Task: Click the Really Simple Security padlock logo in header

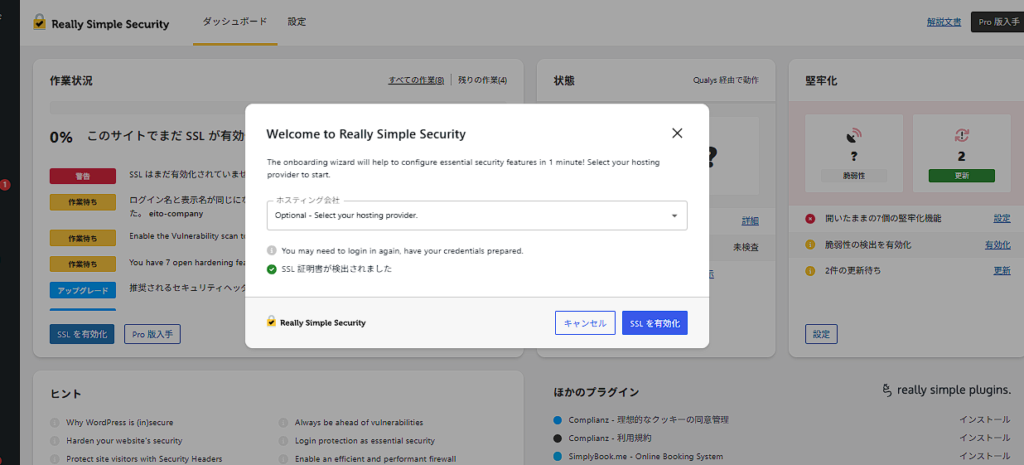Action: (40, 23)
